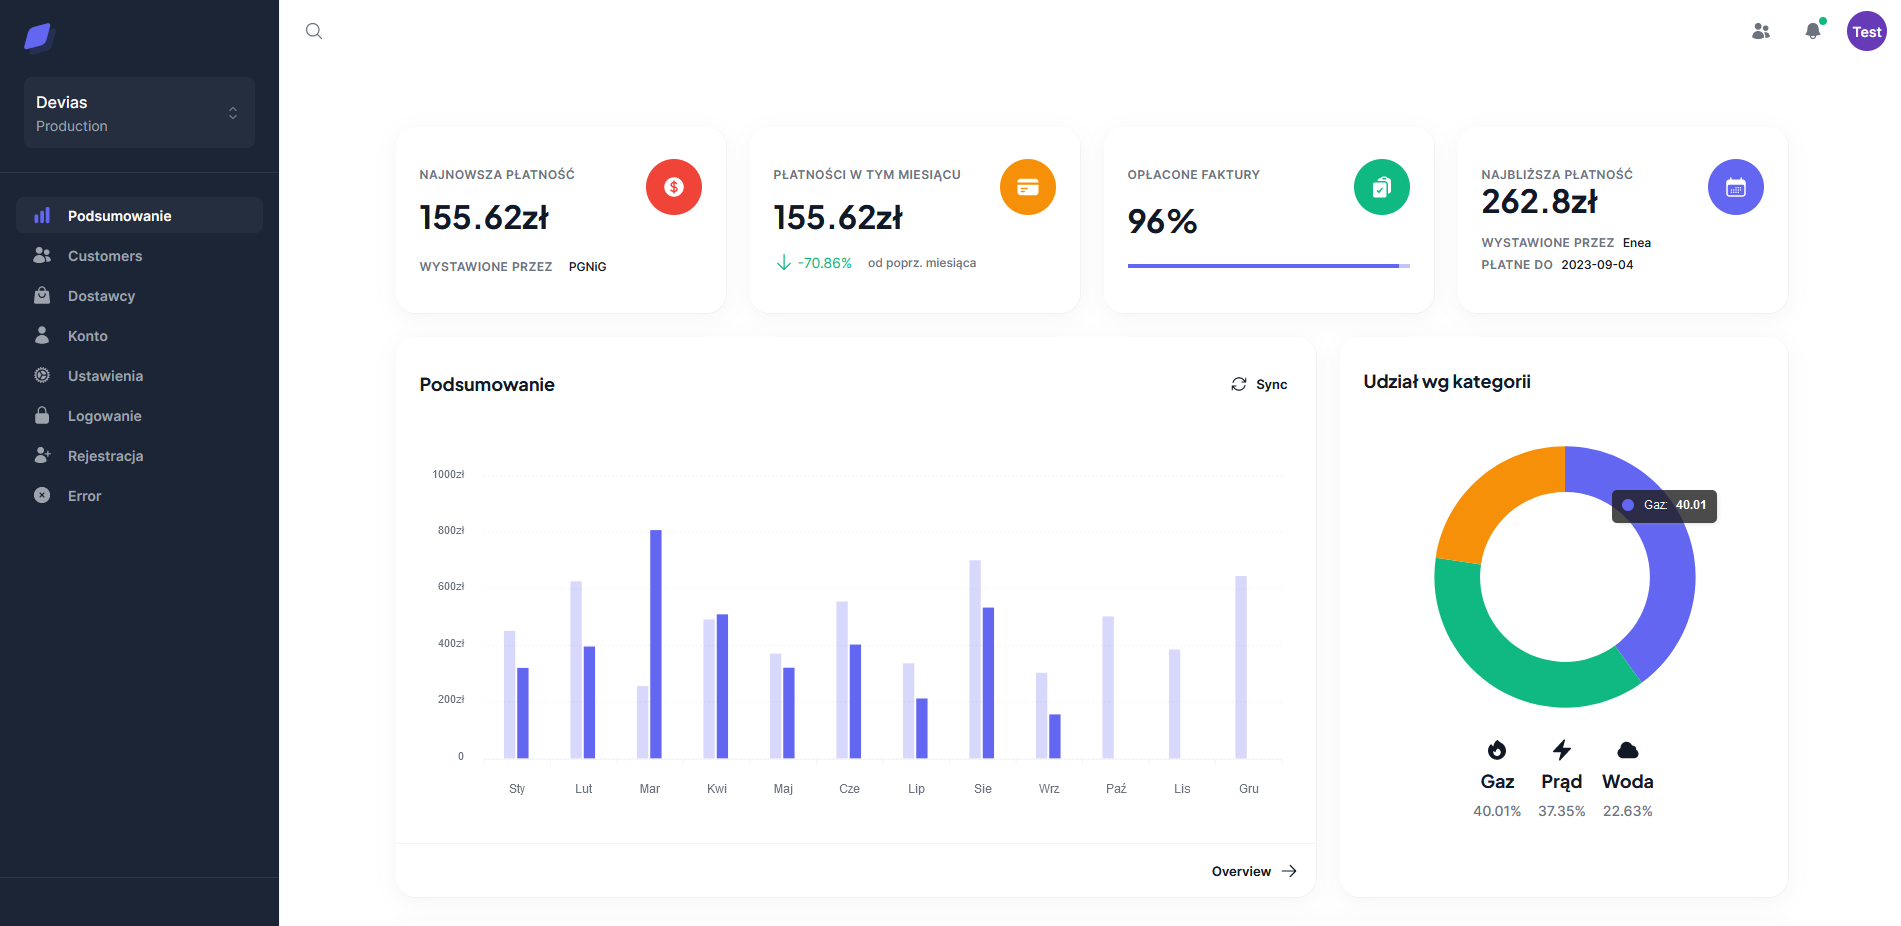The height and width of the screenshot is (926, 1901).
Task: Expand the Devias Production workspace switcher
Action: click(x=139, y=113)
